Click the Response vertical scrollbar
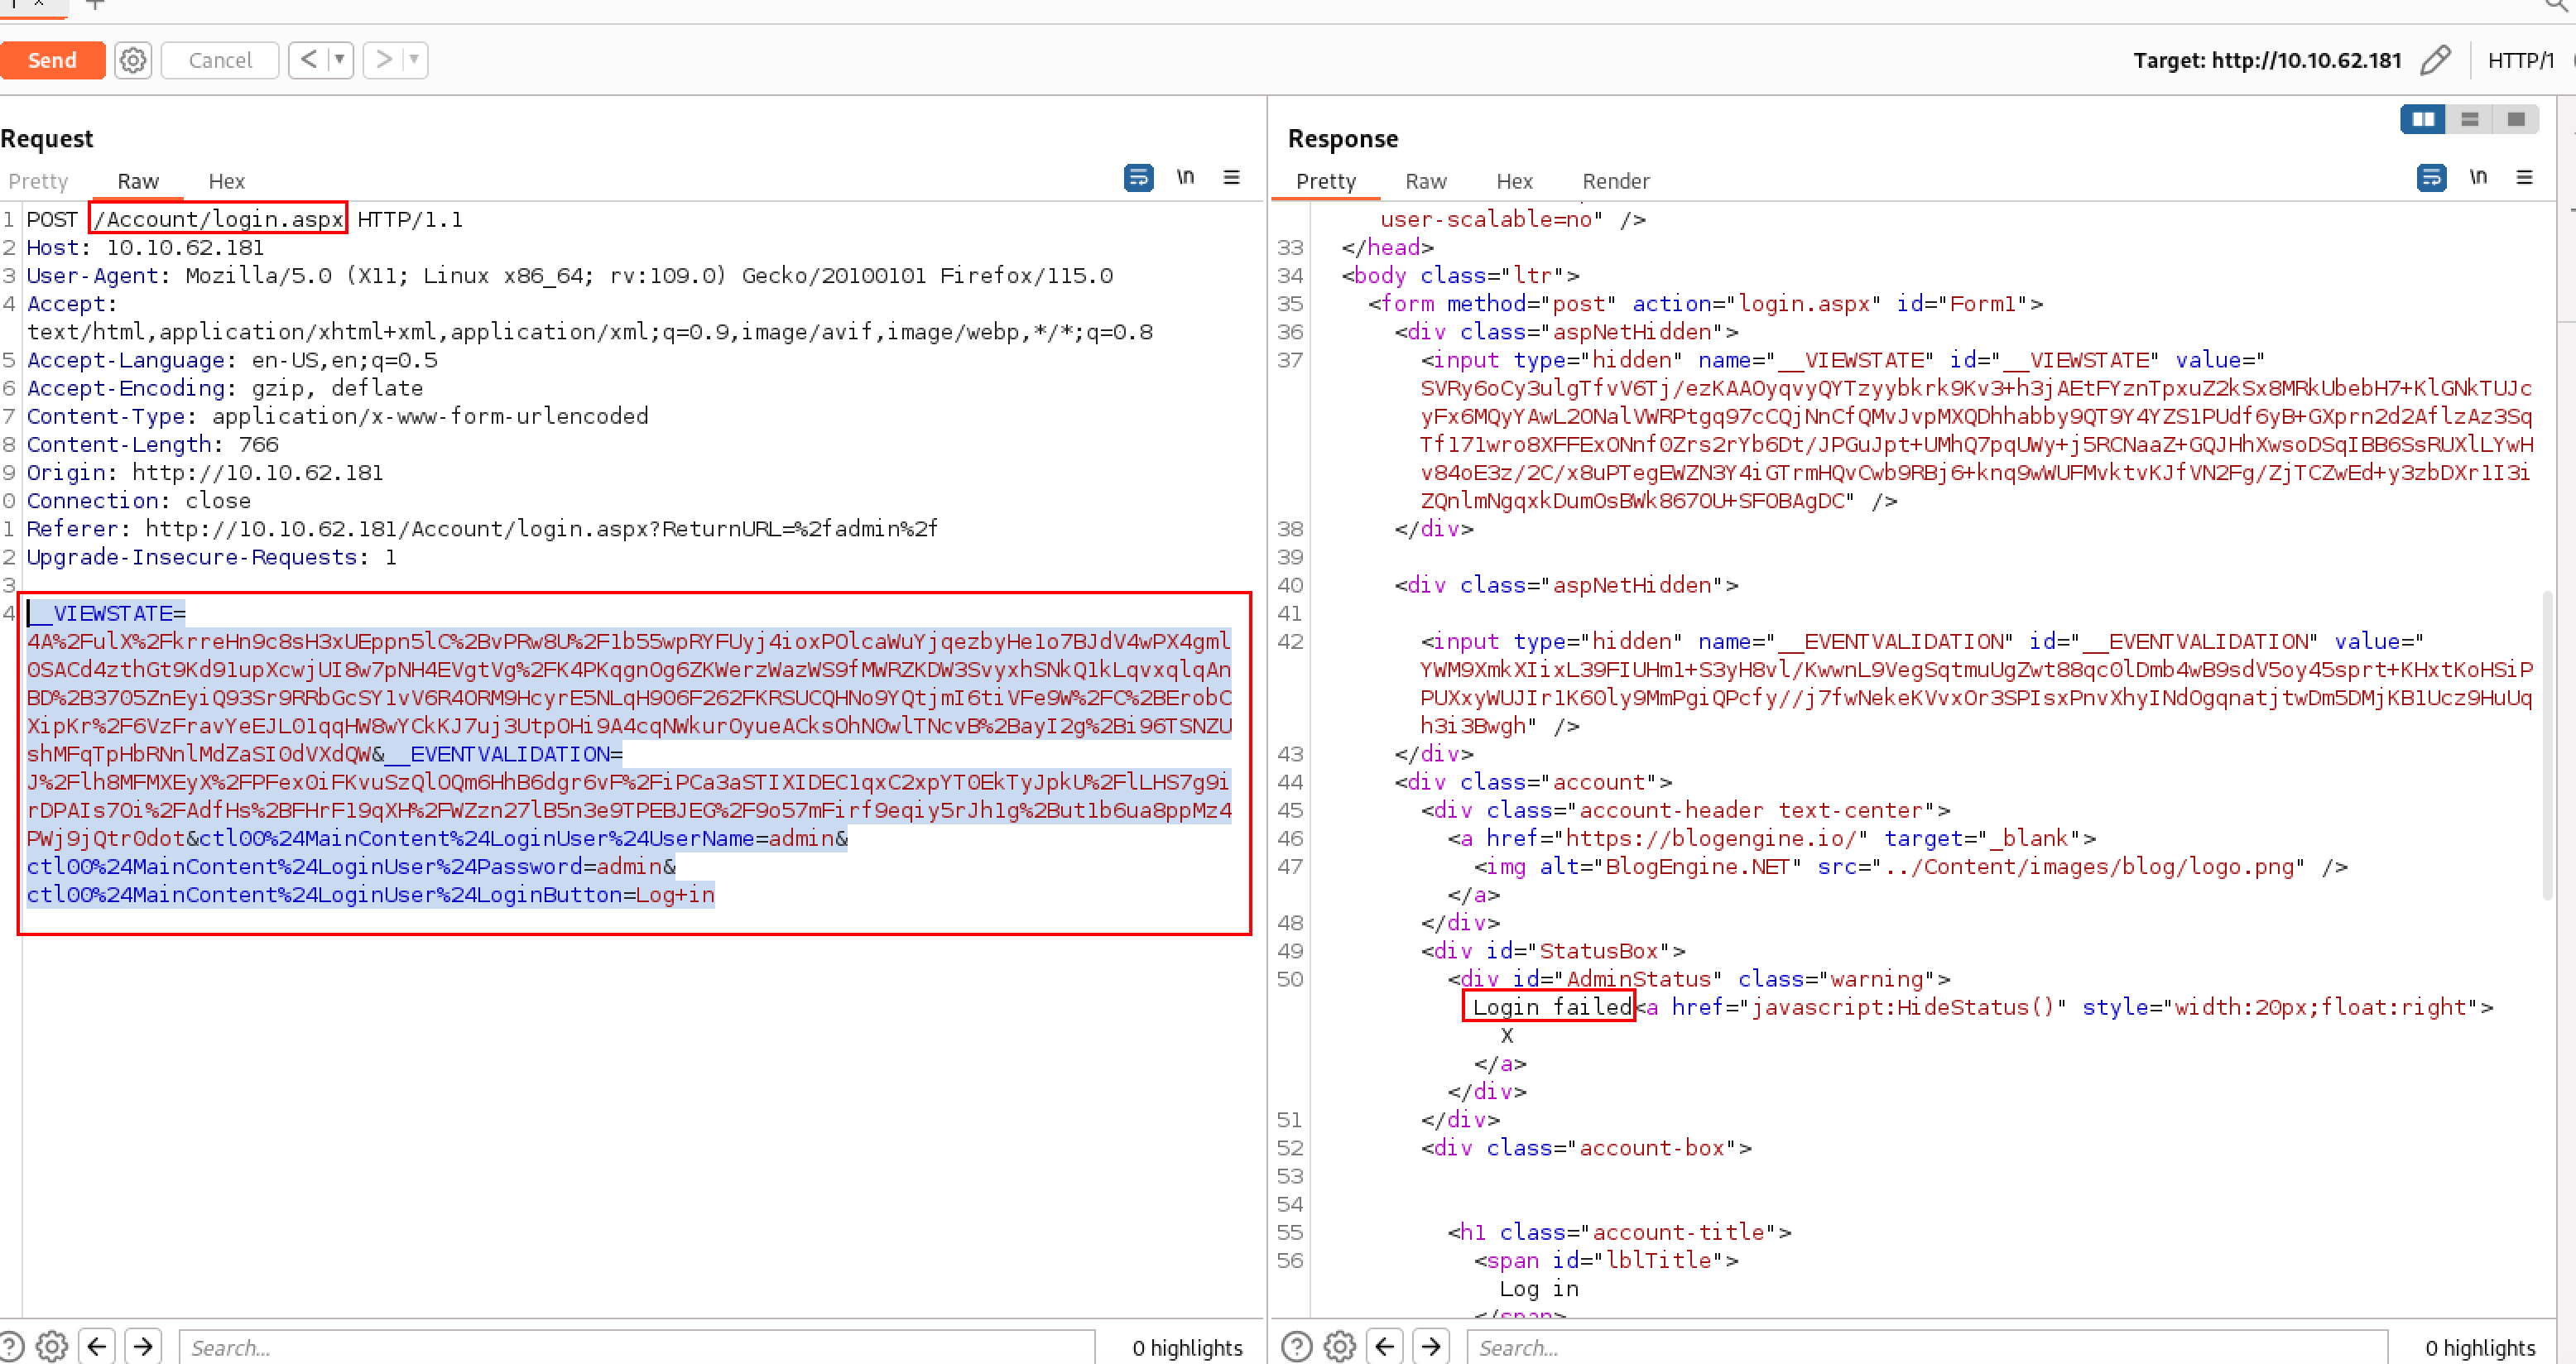Screen dimensions: 2576x1364 click(2549, 745)
